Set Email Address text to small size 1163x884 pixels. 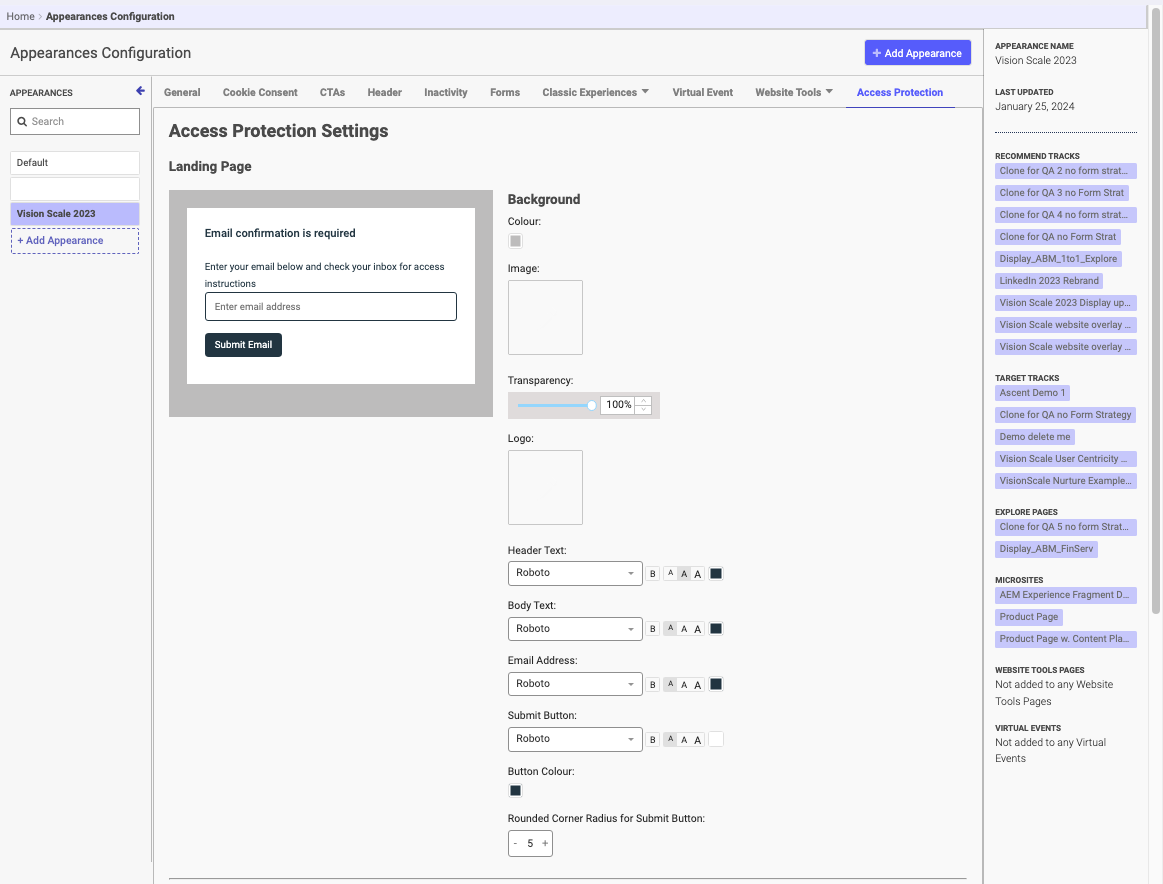point(671,685)
